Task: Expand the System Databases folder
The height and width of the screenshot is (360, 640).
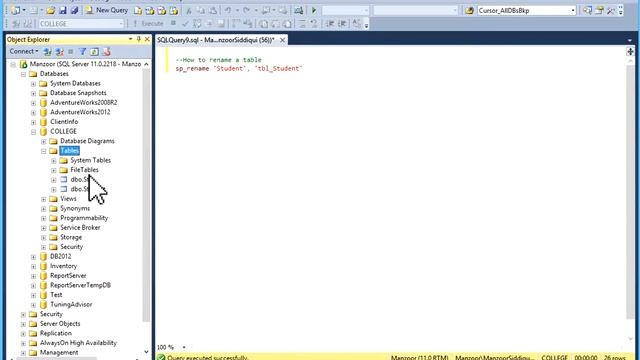Action: 33,84
